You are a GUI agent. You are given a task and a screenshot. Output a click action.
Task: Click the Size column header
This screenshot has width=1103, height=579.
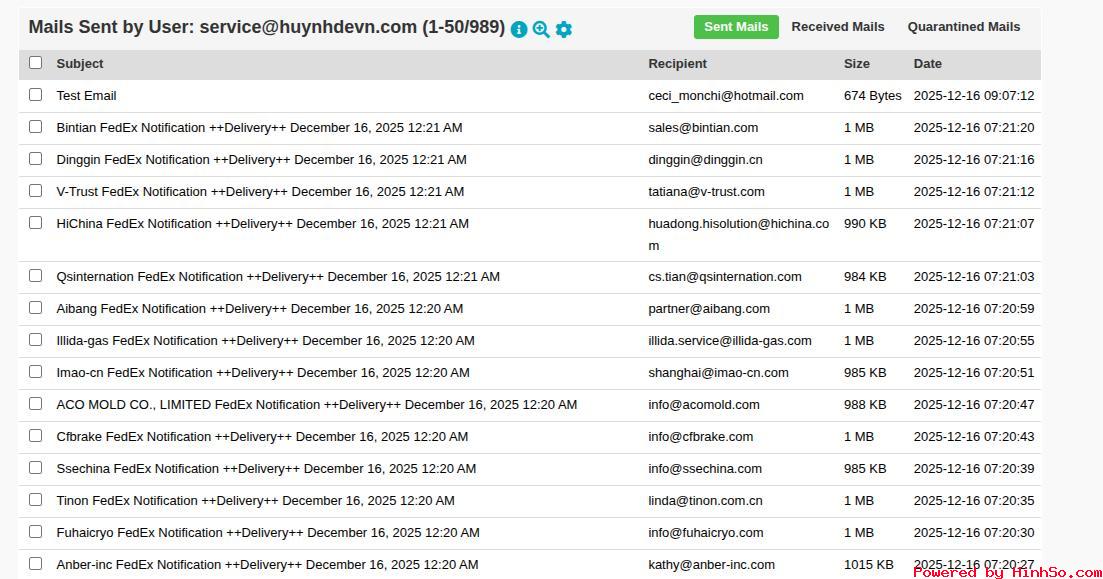coord(857,64)
